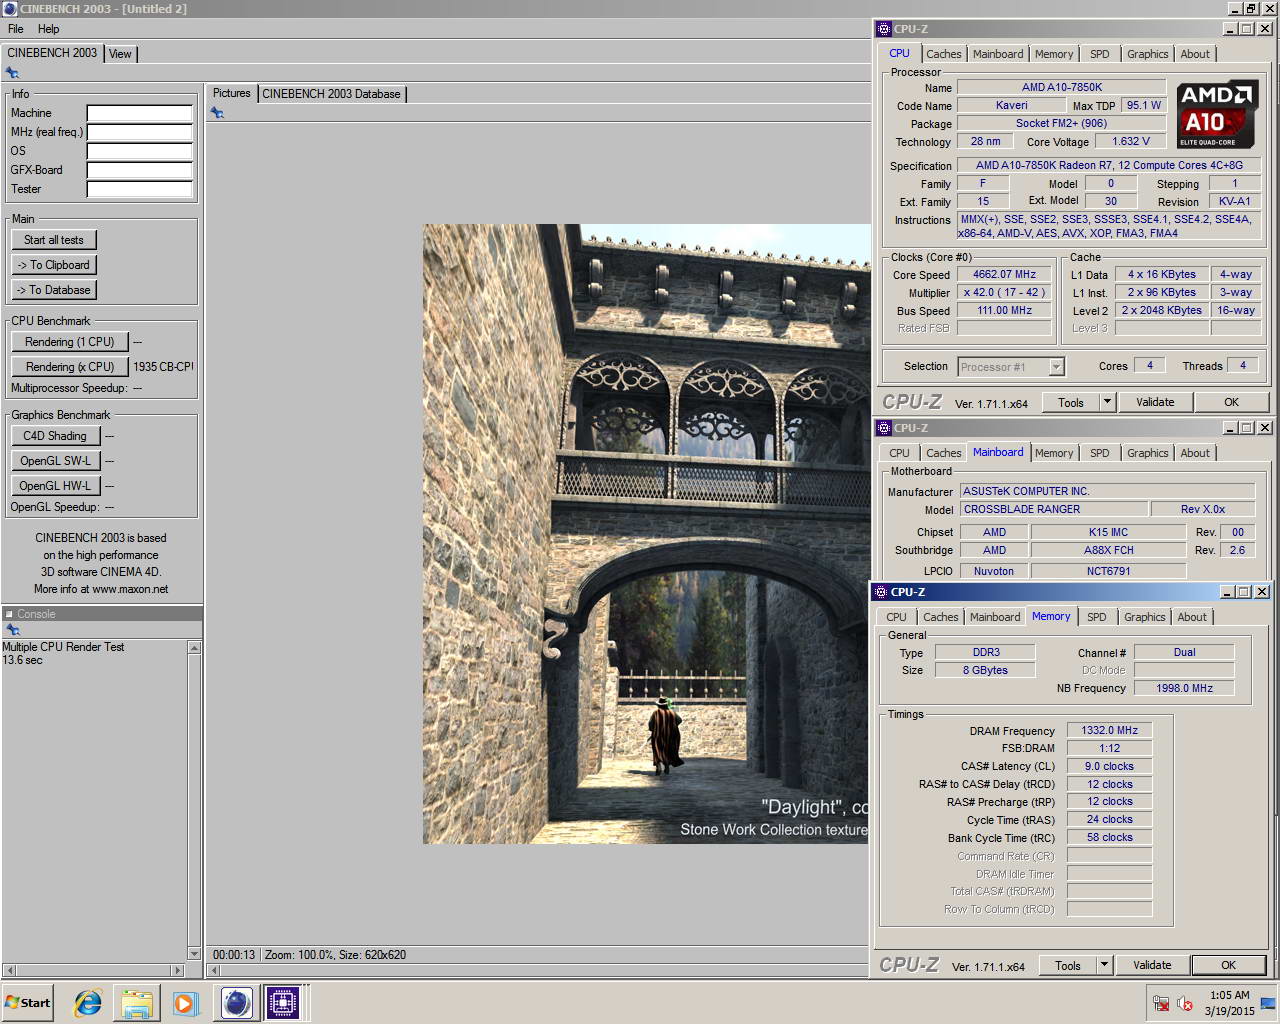Click the rendered Daylight castle image
The height and width of the screenshot is (1024, 1280).
pyautogui.click(x=646, y=534)
